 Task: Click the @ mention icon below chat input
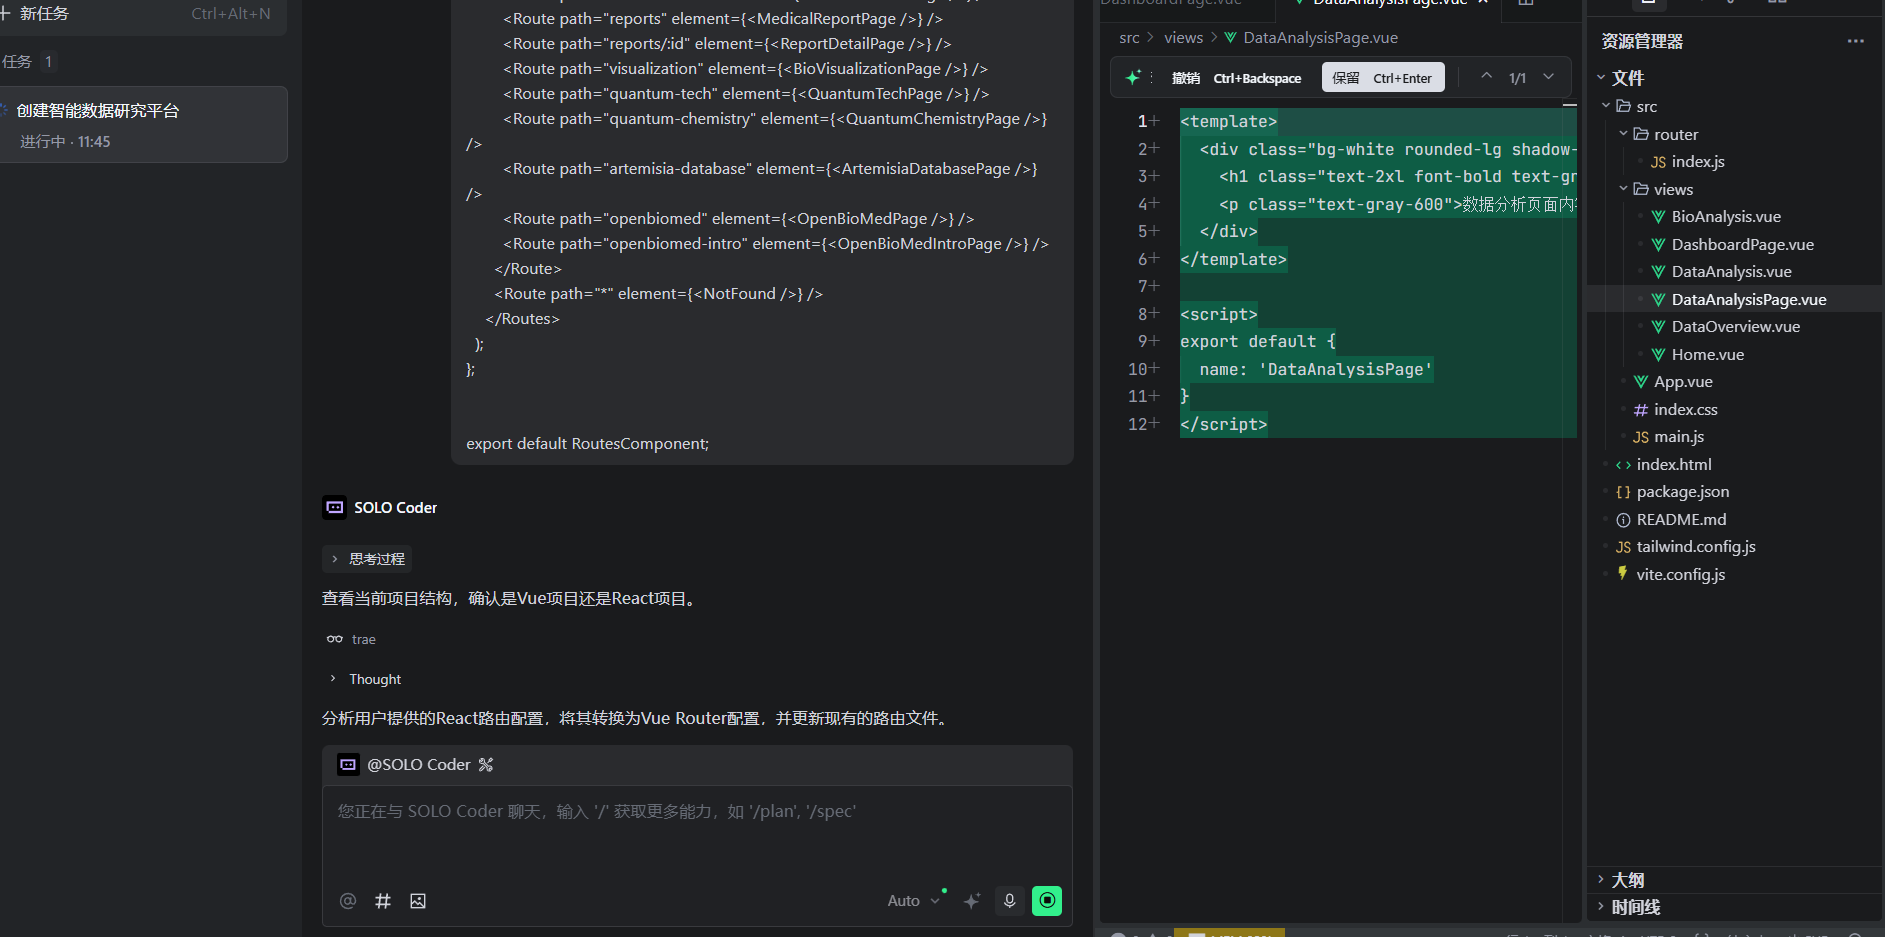pyautogui.click(x=348, y=901)
